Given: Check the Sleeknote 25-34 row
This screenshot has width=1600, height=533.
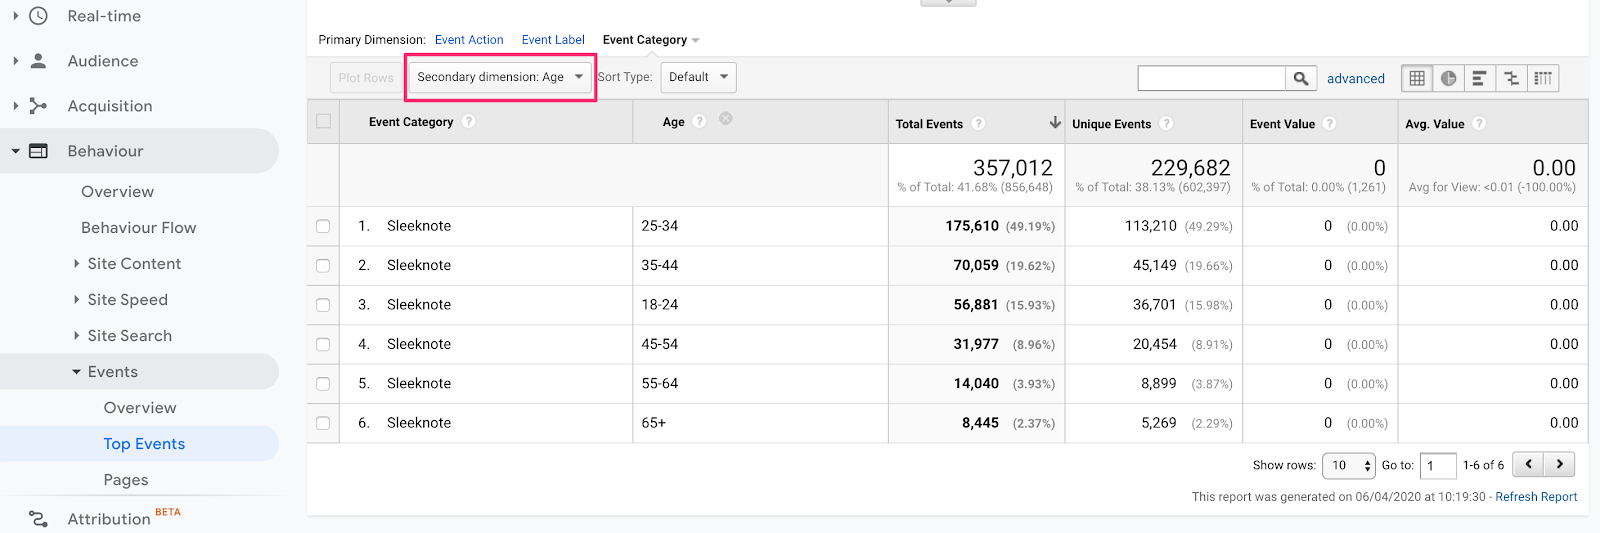Looking at the screenshot, I should [323, 226].
